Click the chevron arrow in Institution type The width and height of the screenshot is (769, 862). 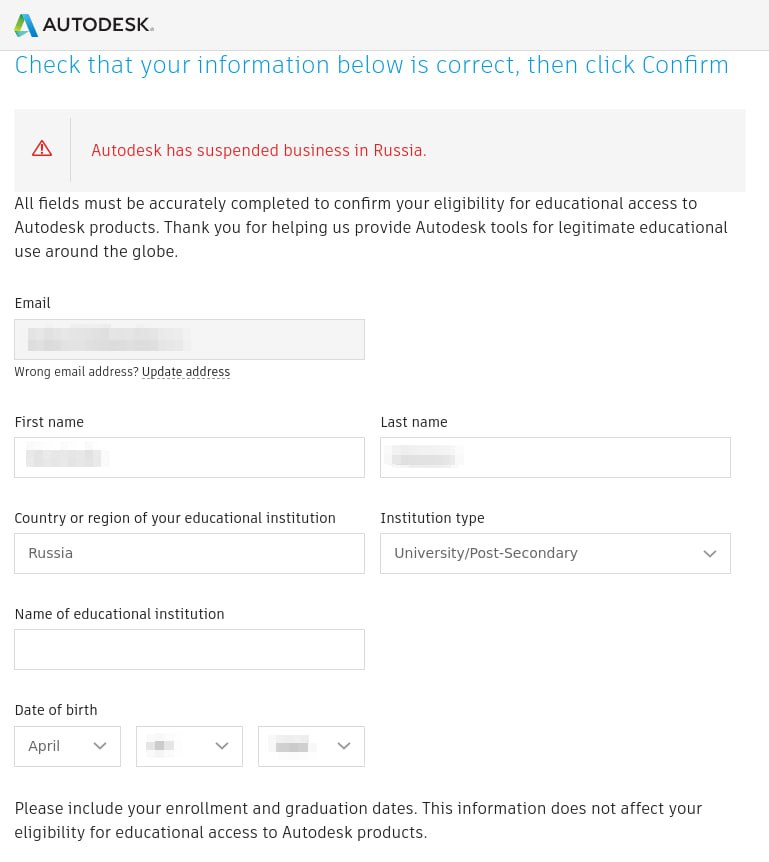[x=710, y=554]
